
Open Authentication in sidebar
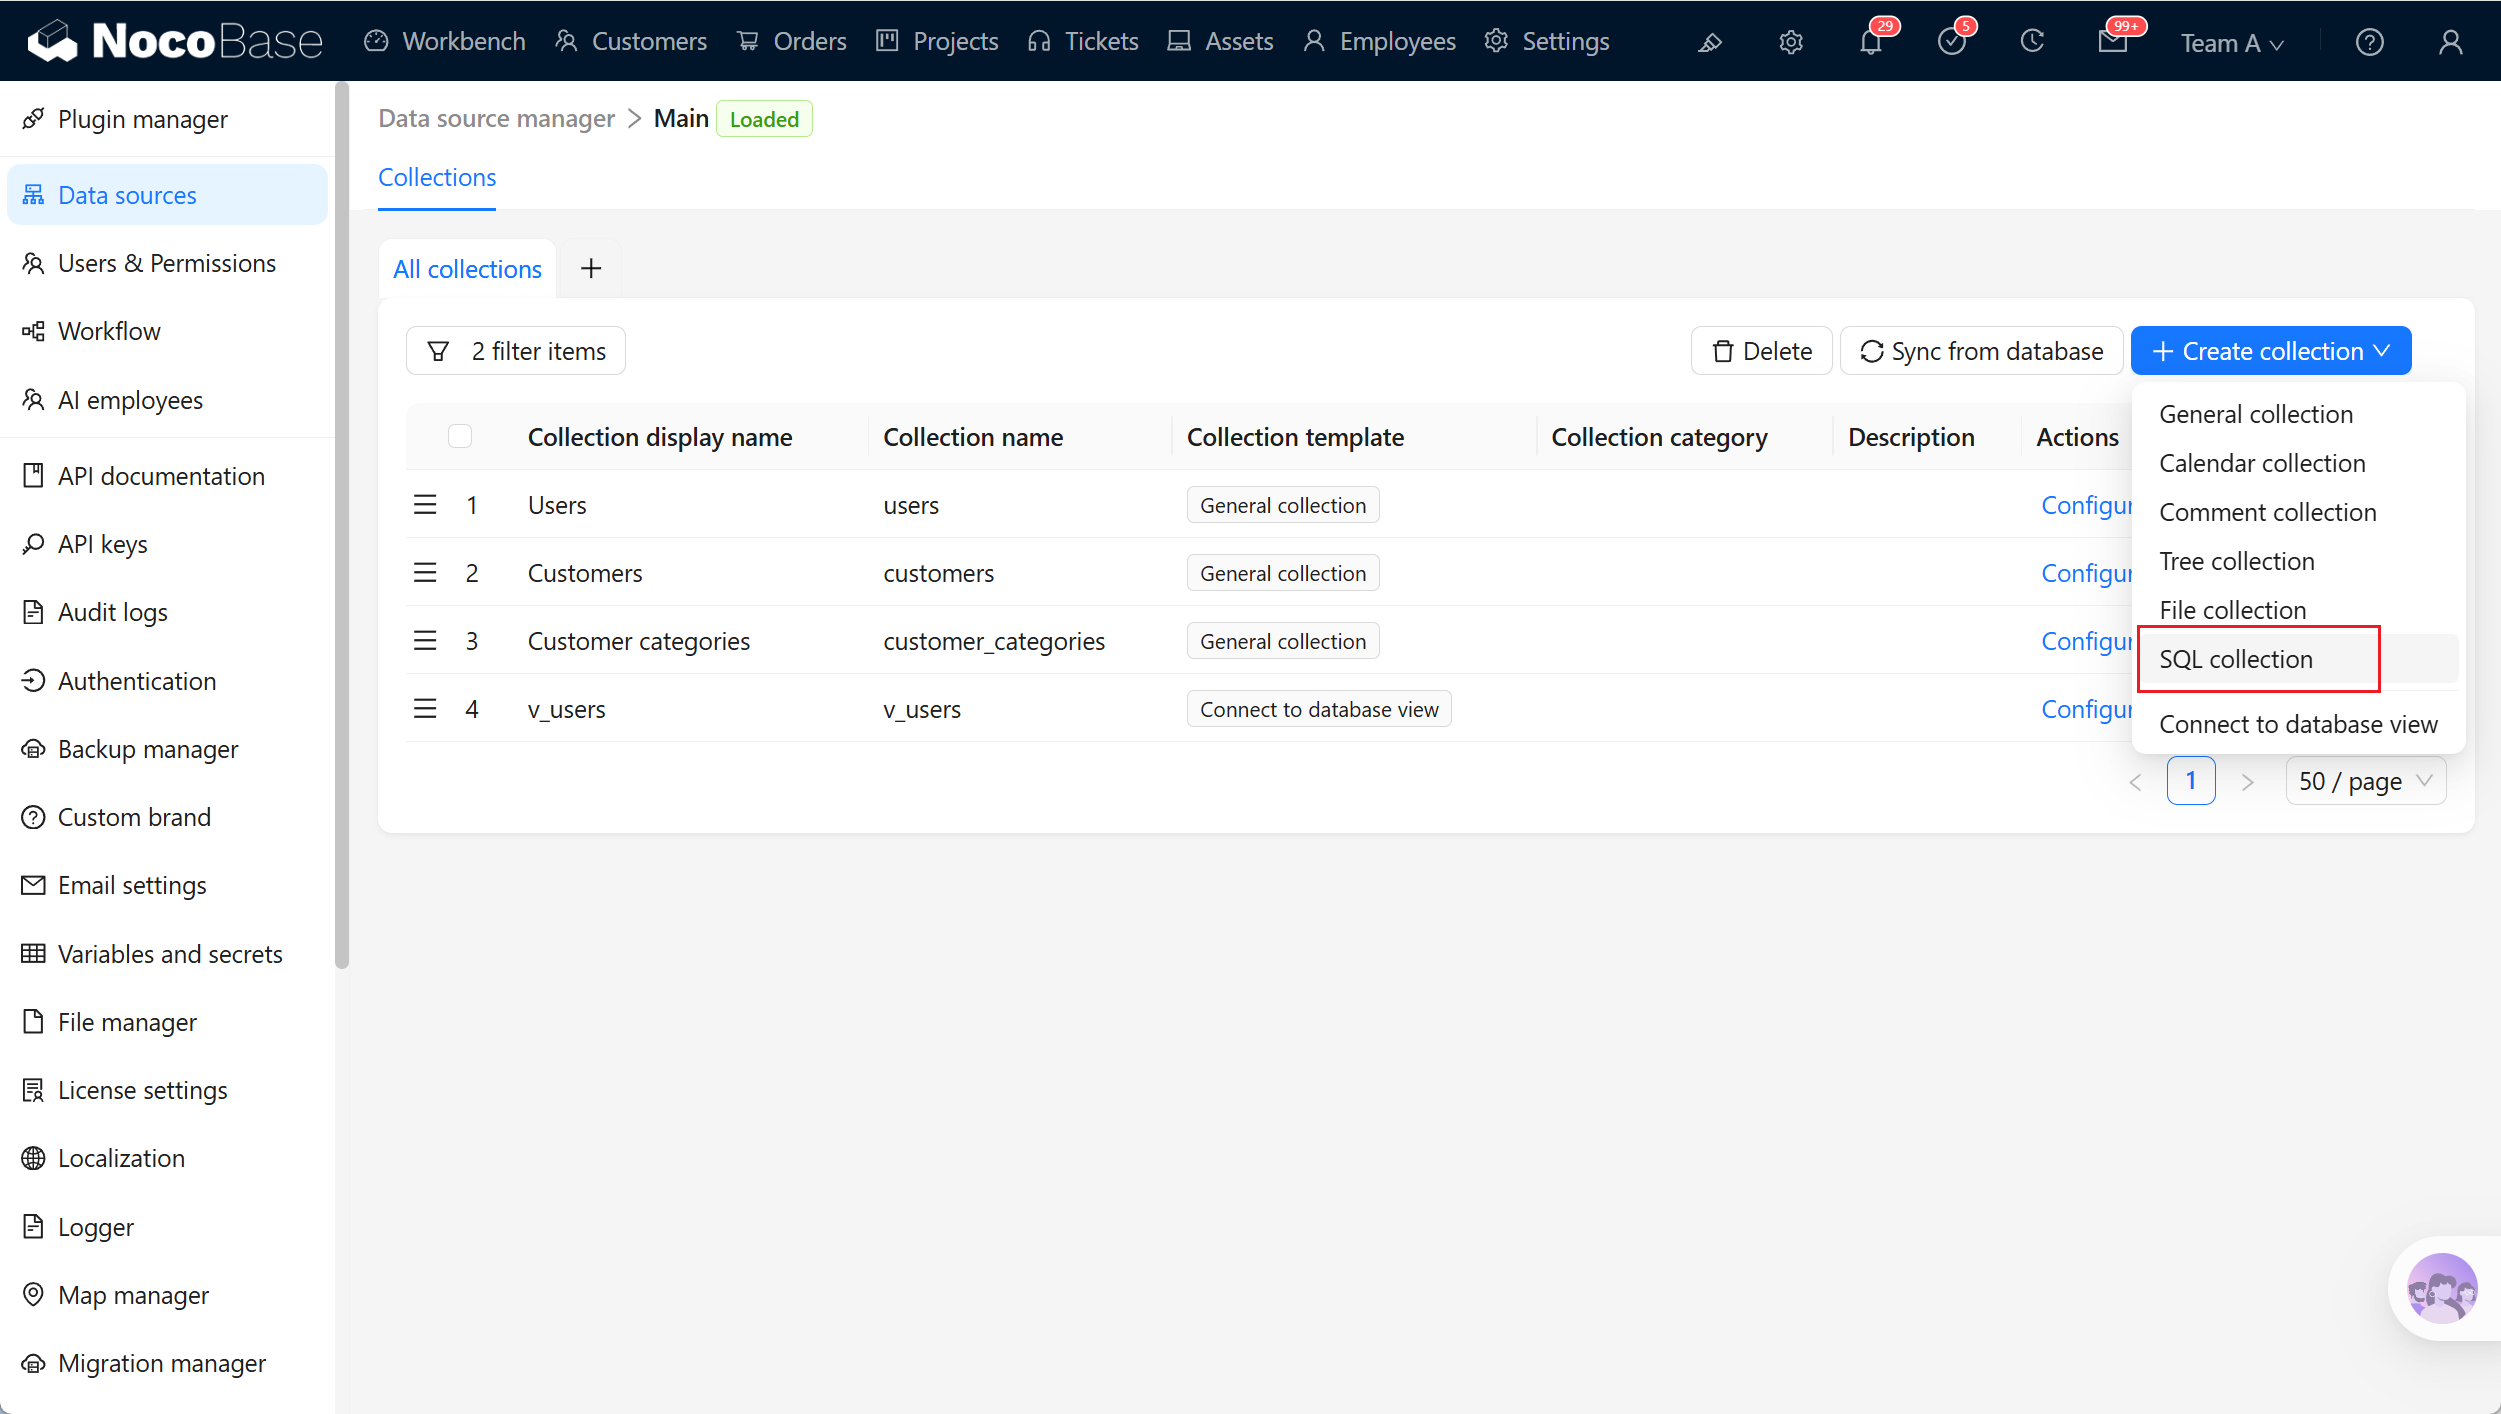point(166,681)
